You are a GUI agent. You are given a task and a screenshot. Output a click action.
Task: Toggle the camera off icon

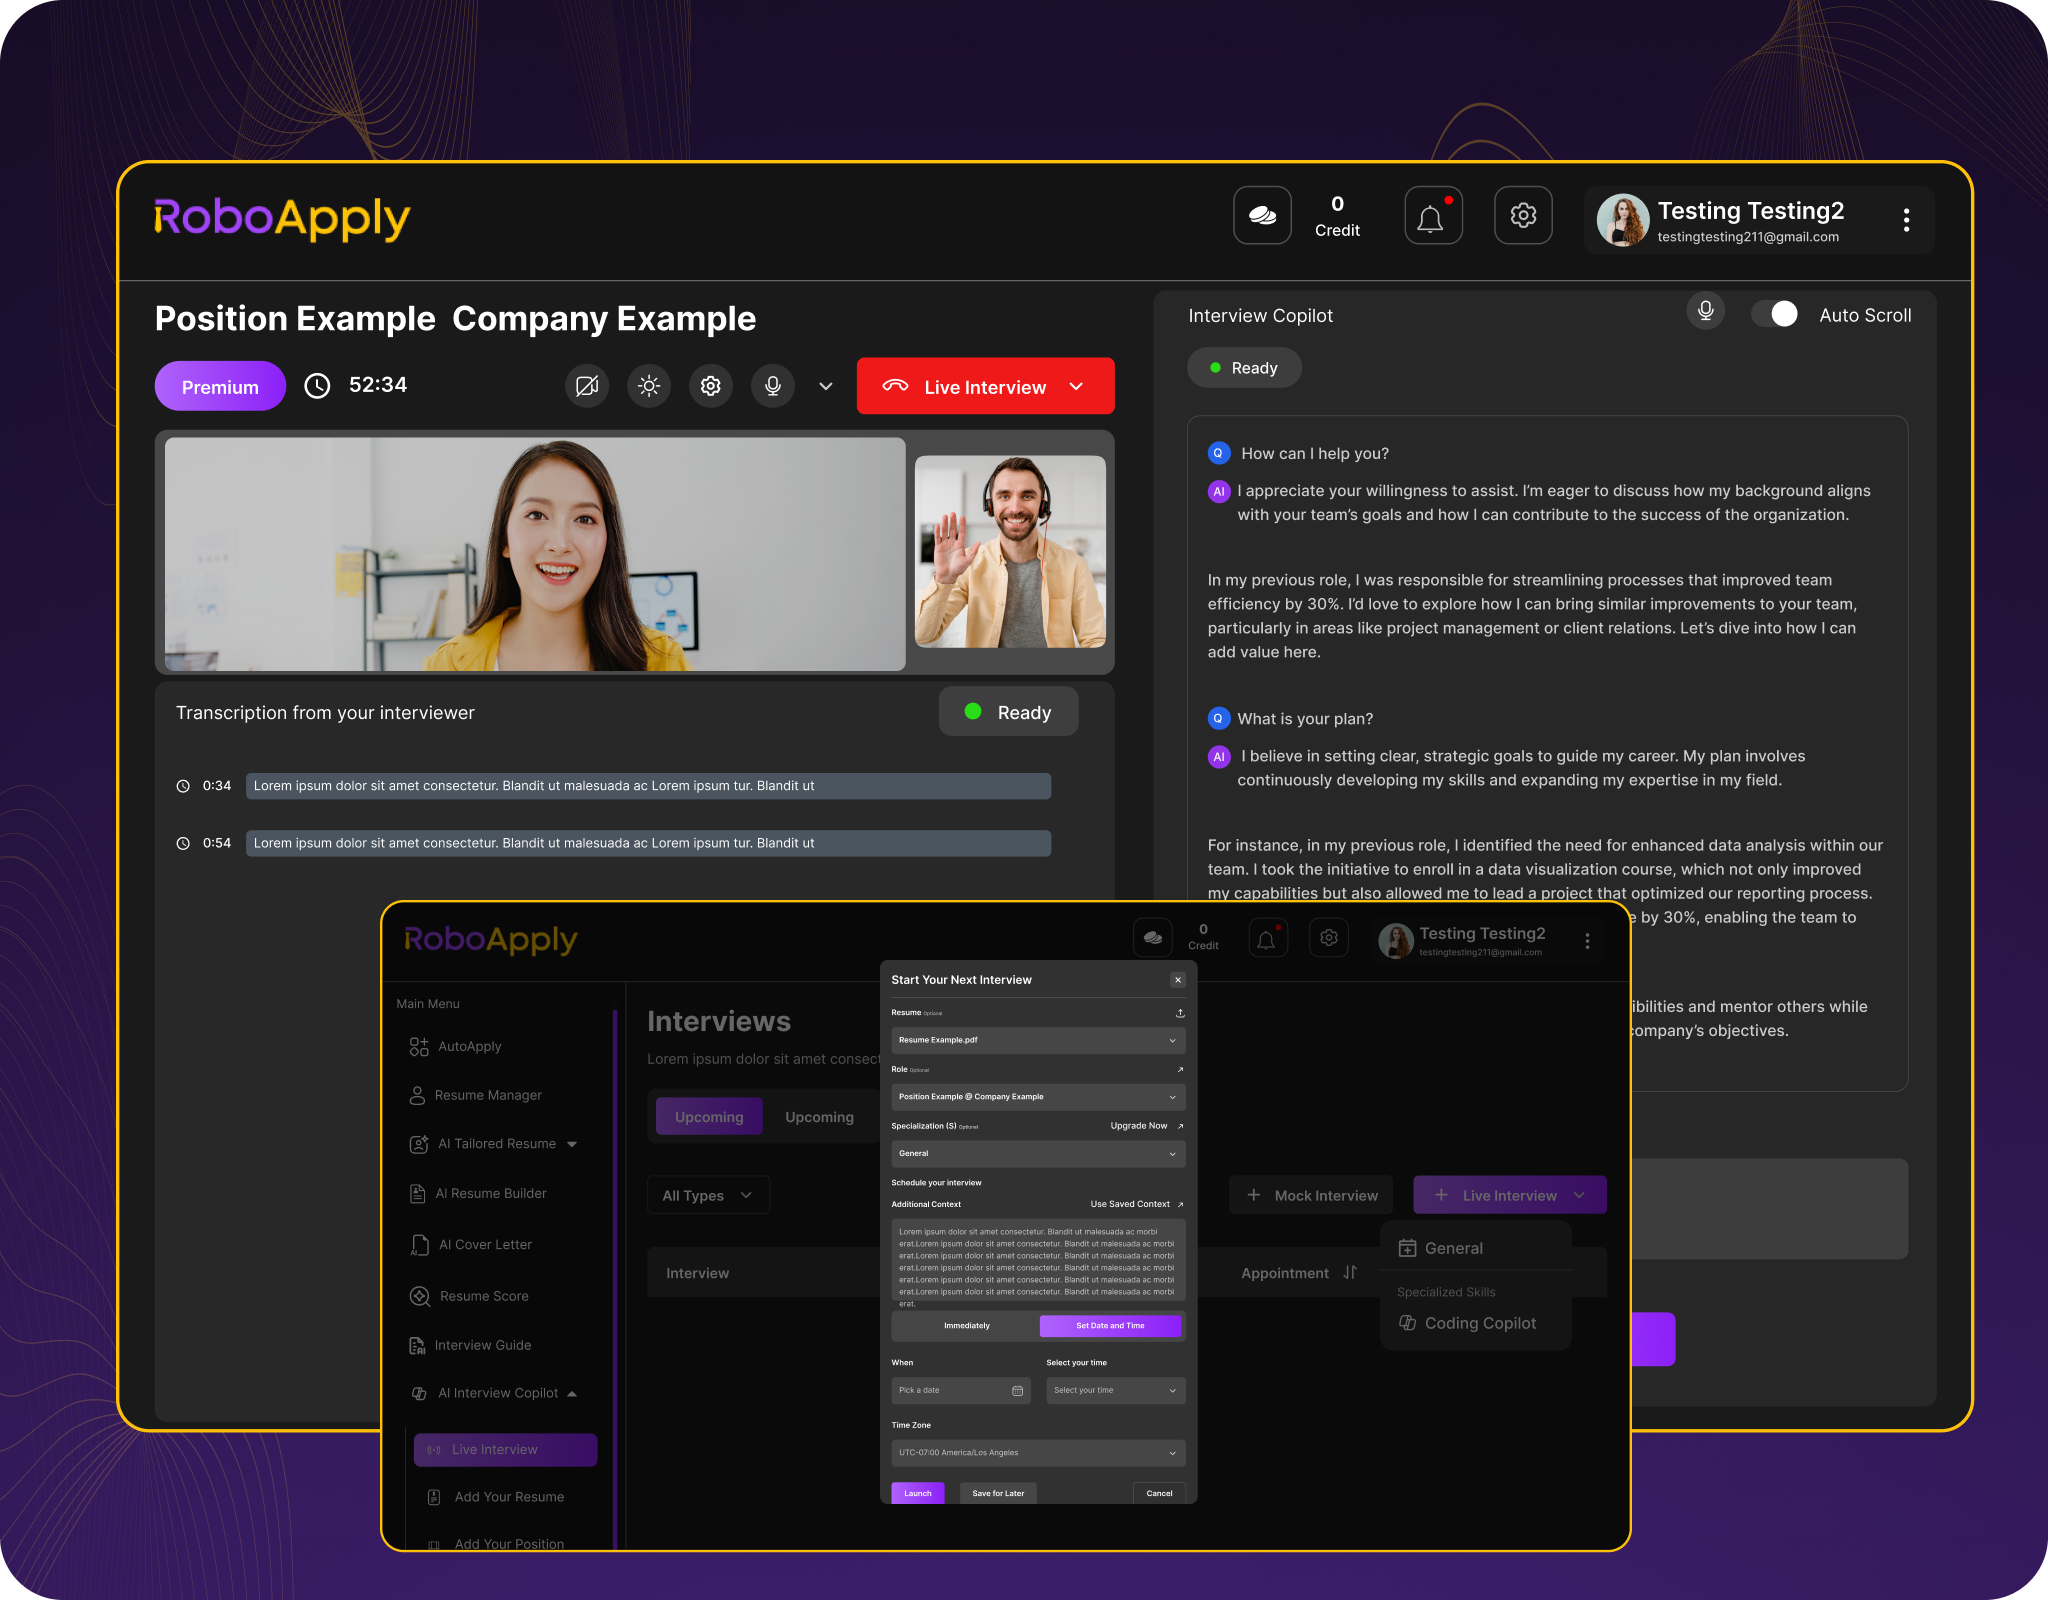(587, 386)
